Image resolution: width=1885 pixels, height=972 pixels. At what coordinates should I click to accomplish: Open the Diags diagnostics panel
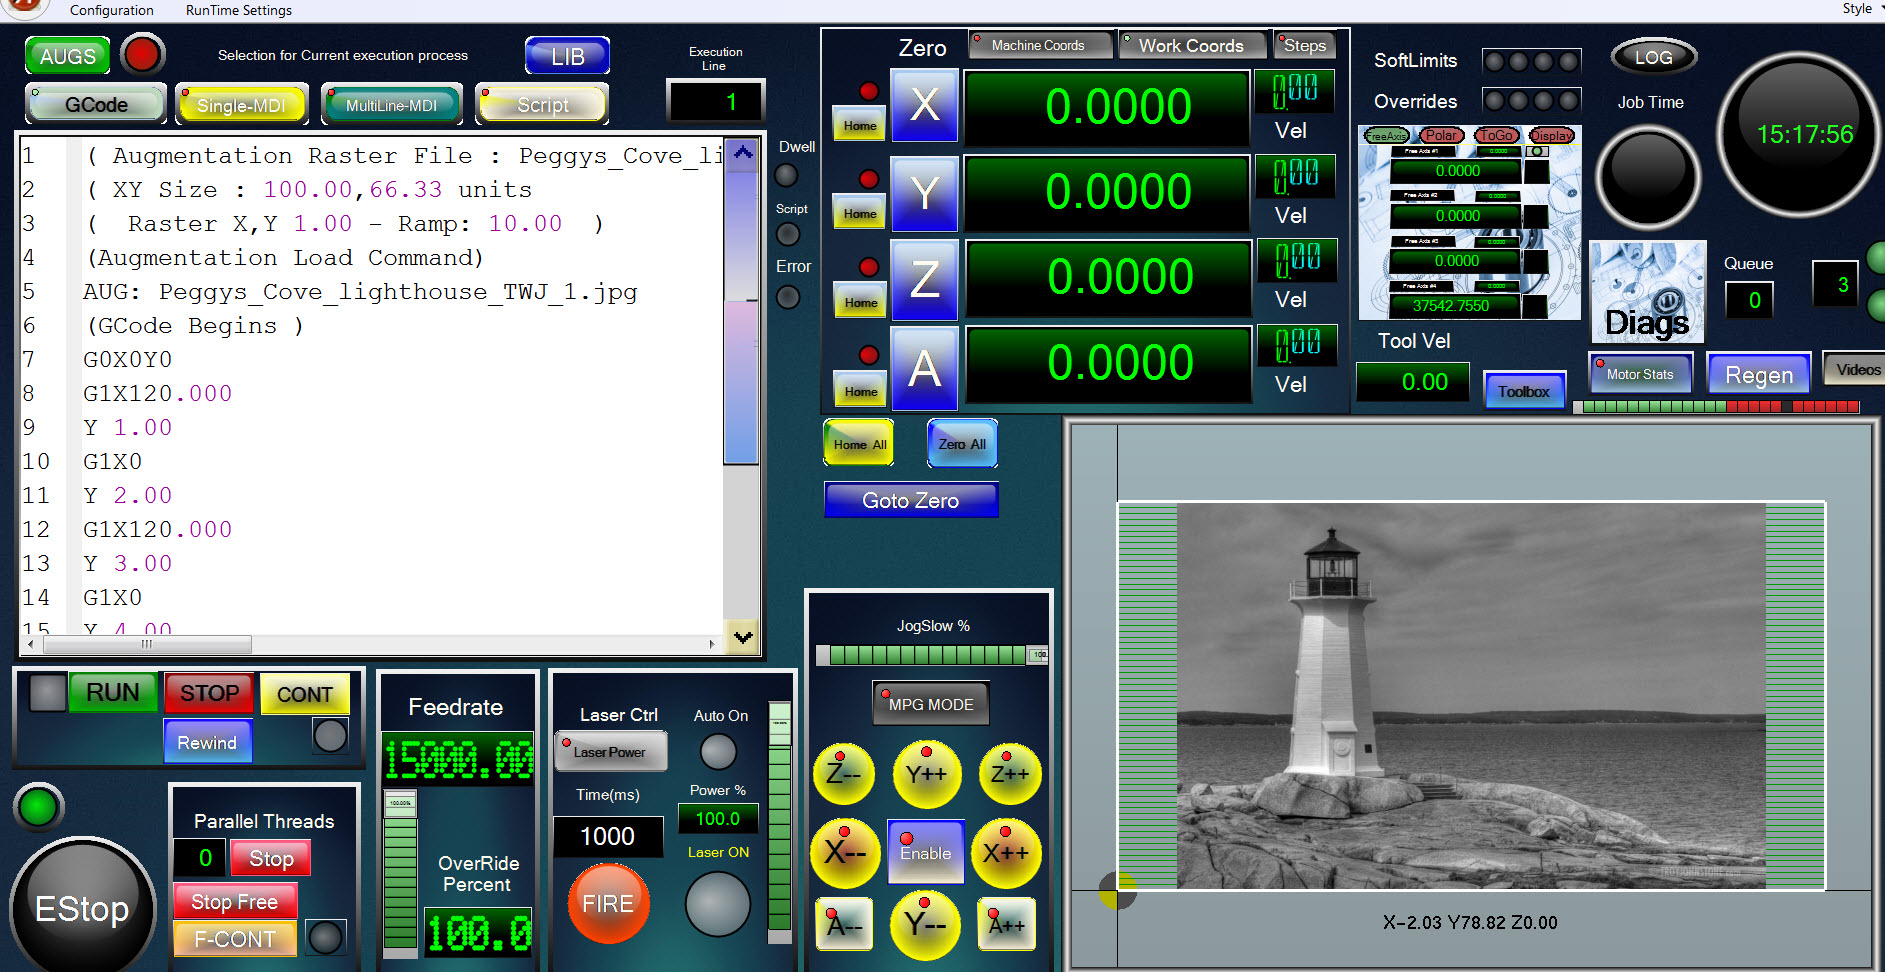coord(1646,293)
